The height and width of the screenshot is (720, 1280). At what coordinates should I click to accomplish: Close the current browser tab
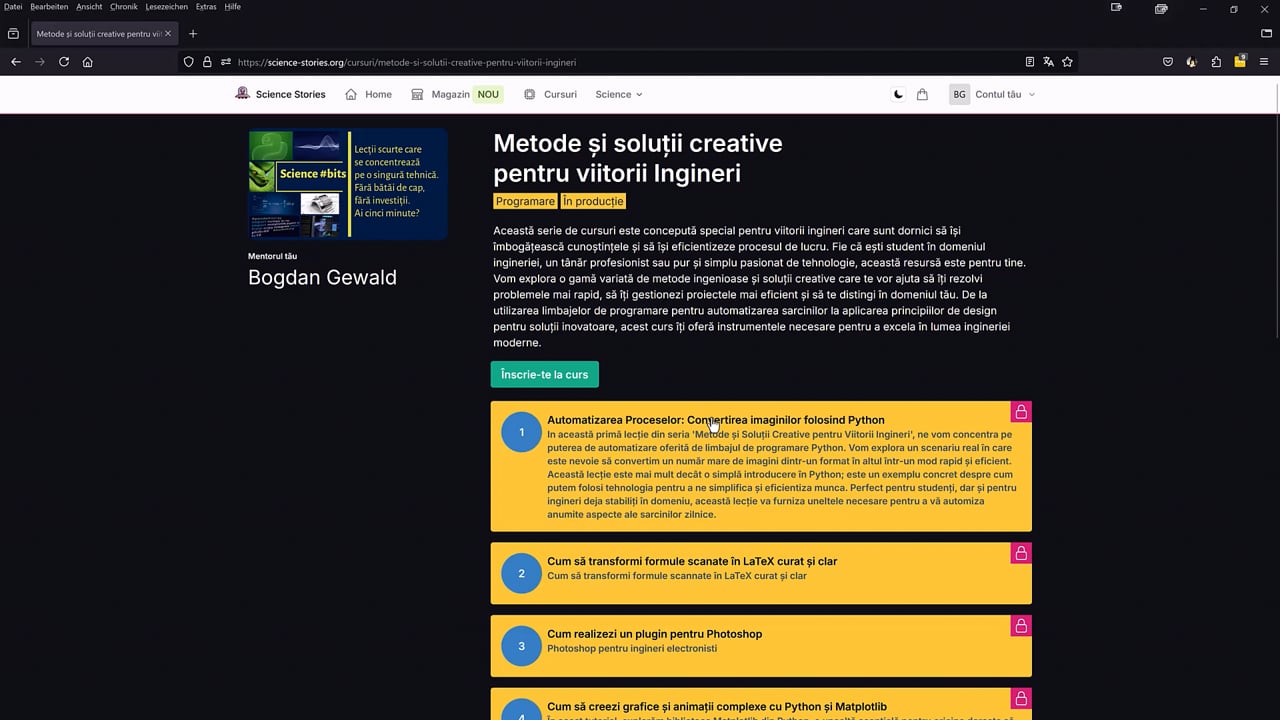[168, 33]
